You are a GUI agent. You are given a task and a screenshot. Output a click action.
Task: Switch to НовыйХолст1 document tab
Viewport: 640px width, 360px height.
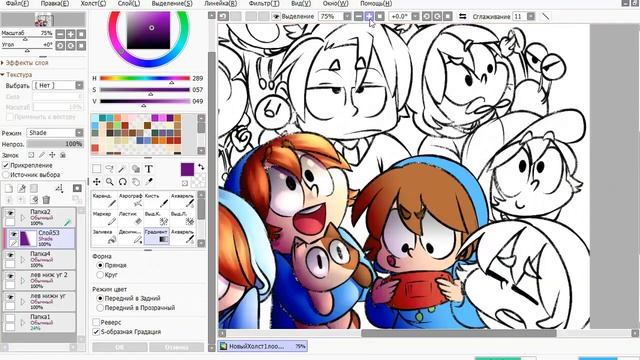click(263, 346)
